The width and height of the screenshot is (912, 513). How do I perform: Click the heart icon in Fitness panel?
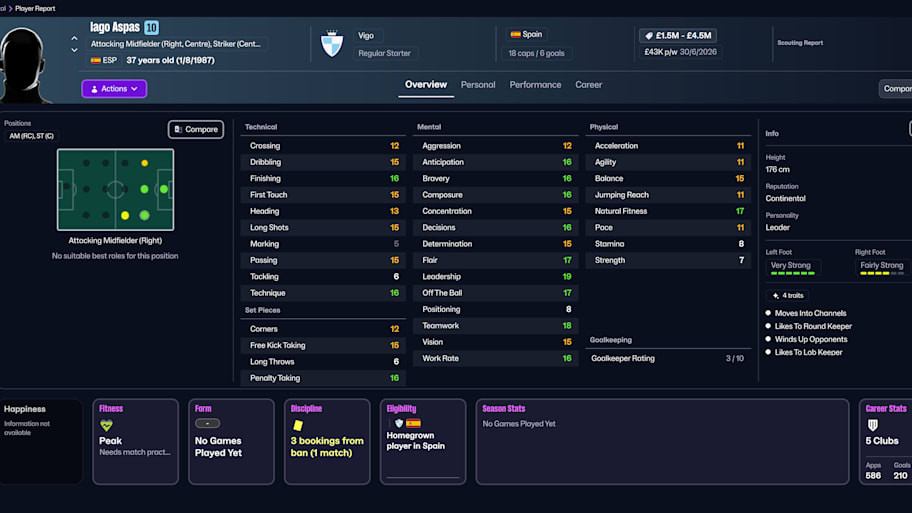click(x=106, y=426)
